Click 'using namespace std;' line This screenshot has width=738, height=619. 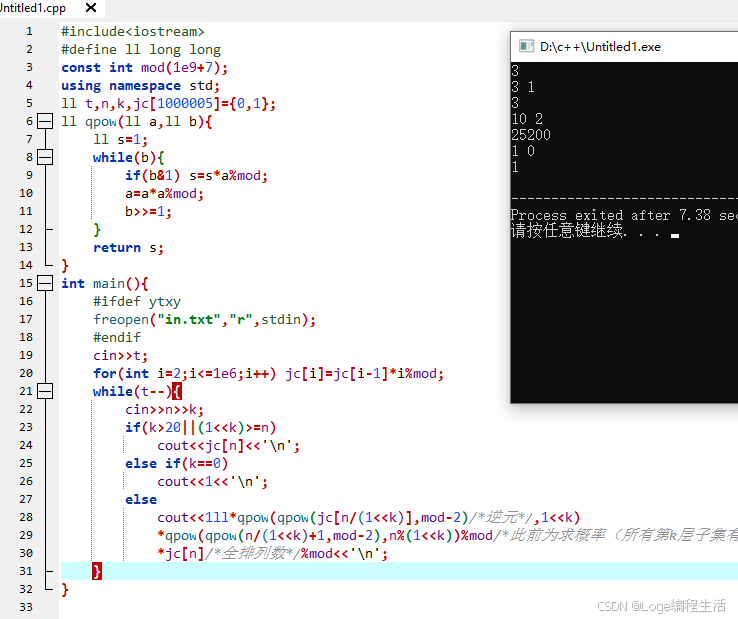140,86
